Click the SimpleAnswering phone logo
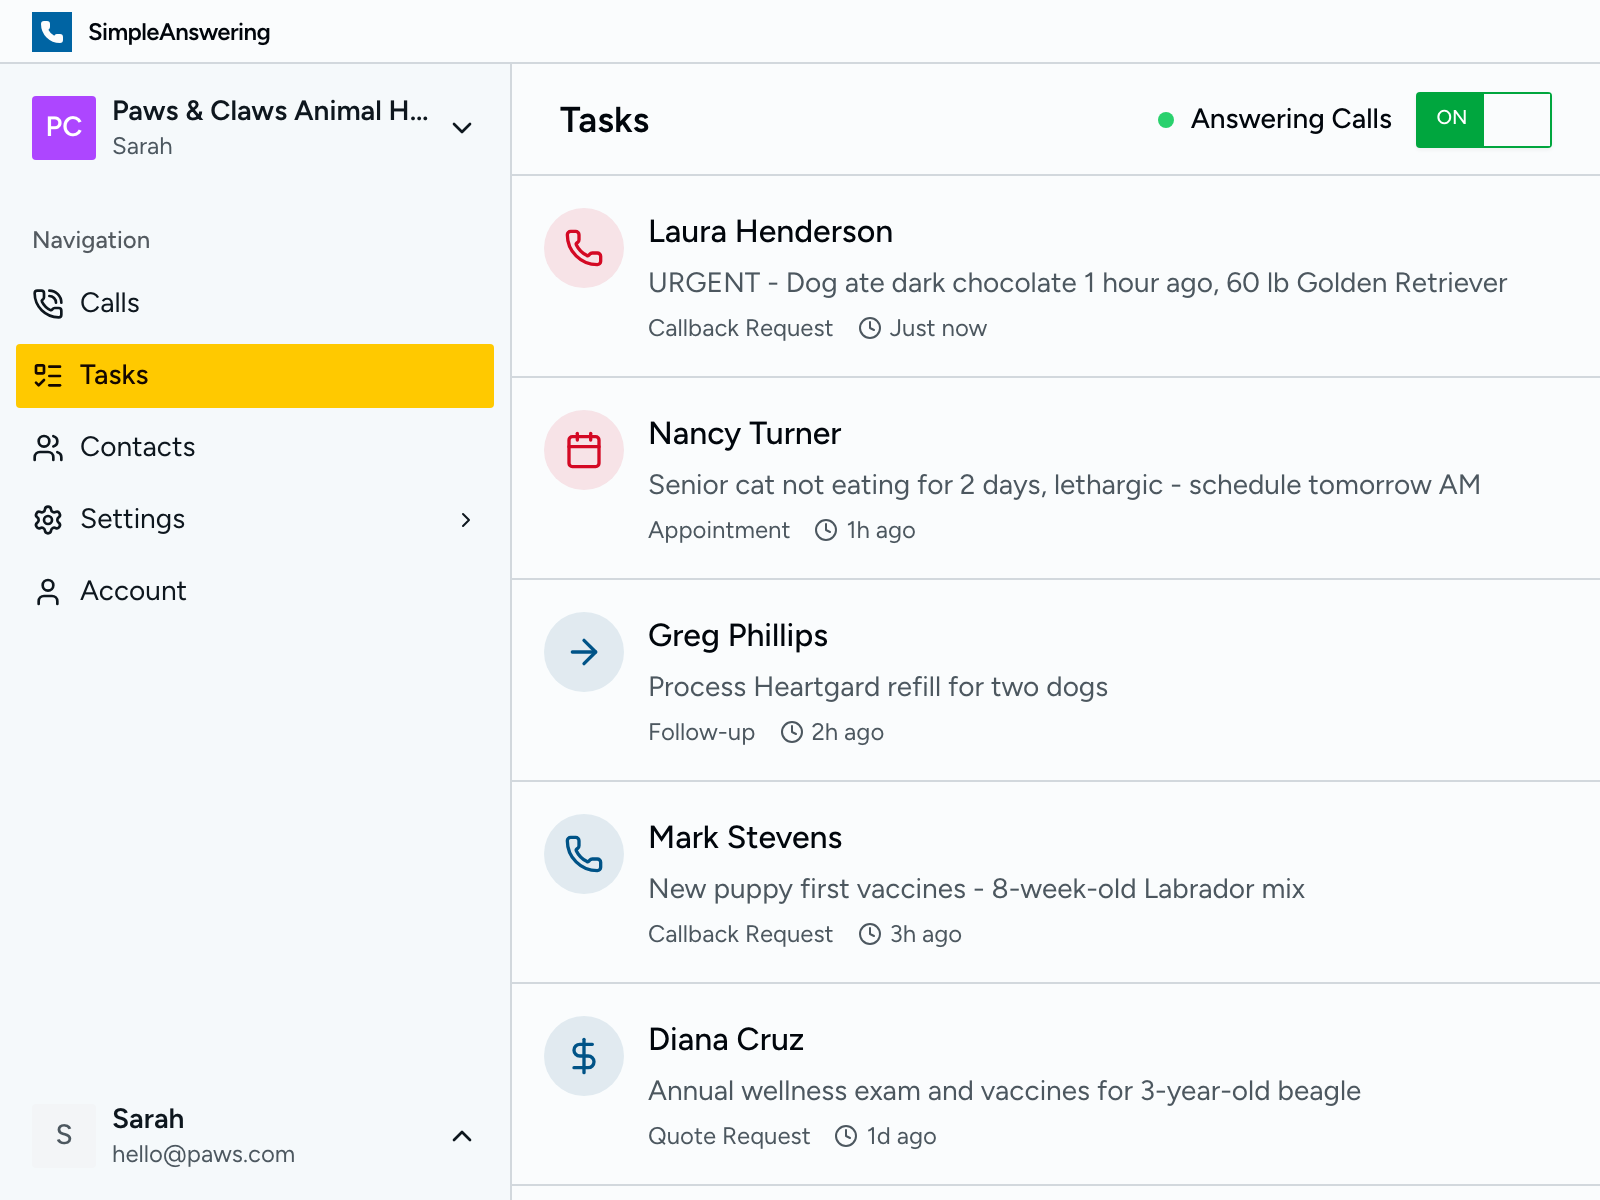This screenshot has height=1200, width=1600. (52, 32)
